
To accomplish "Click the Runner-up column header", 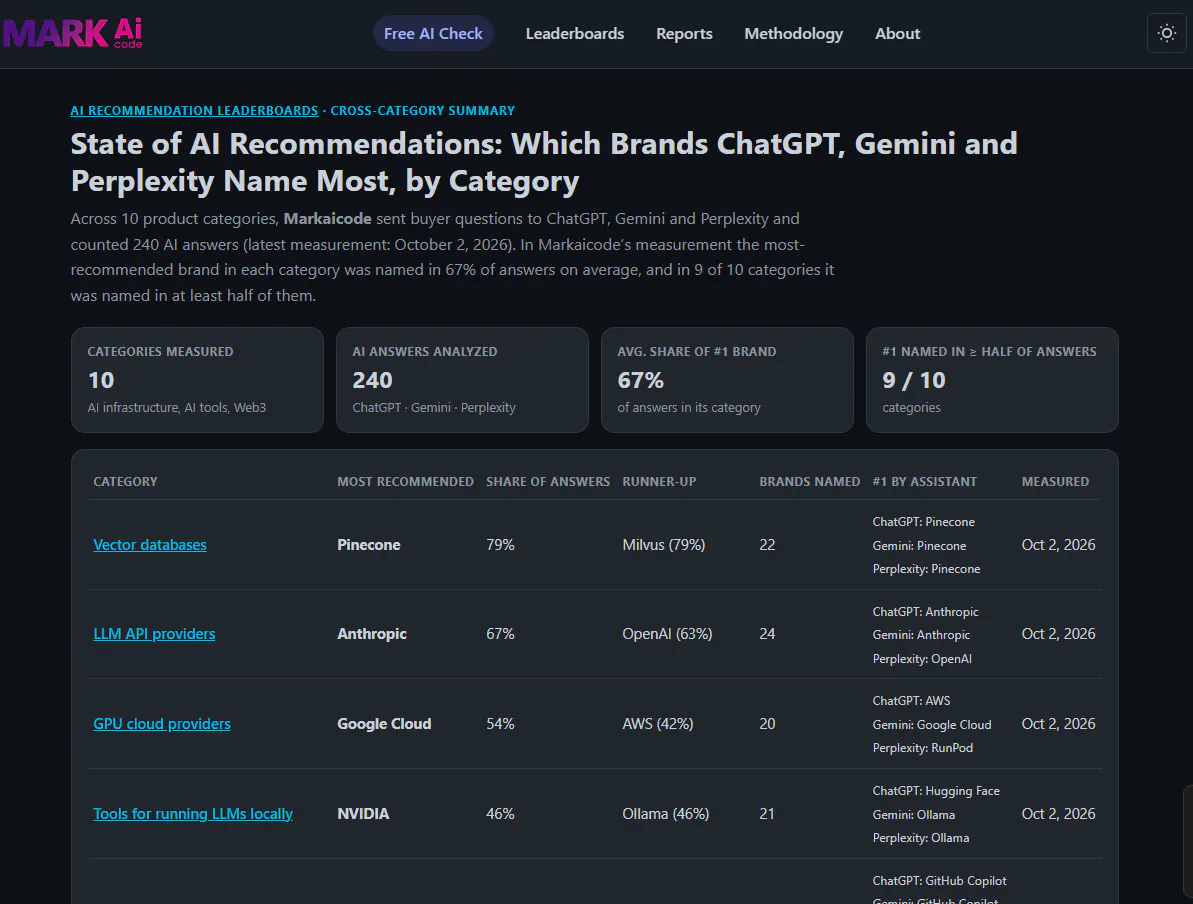I will [x=659, y=482].
